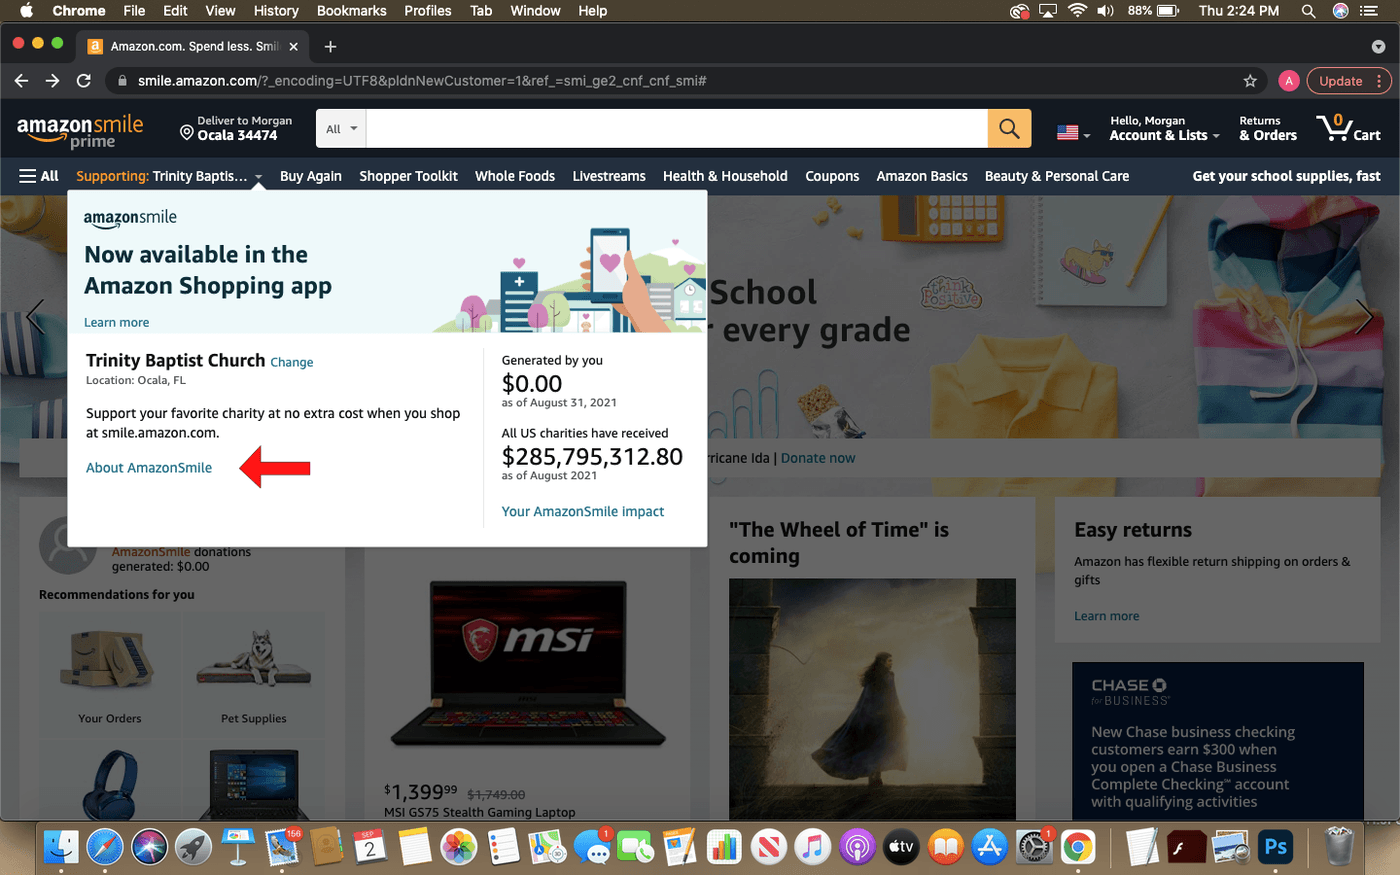The image size is (1400, 875).
Task: Click the orange search magnifier button
Action: click(x=1009, y=129)
